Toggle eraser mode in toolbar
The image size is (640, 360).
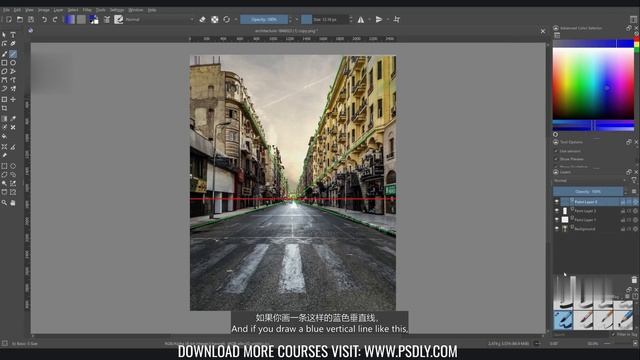point(202,19)
